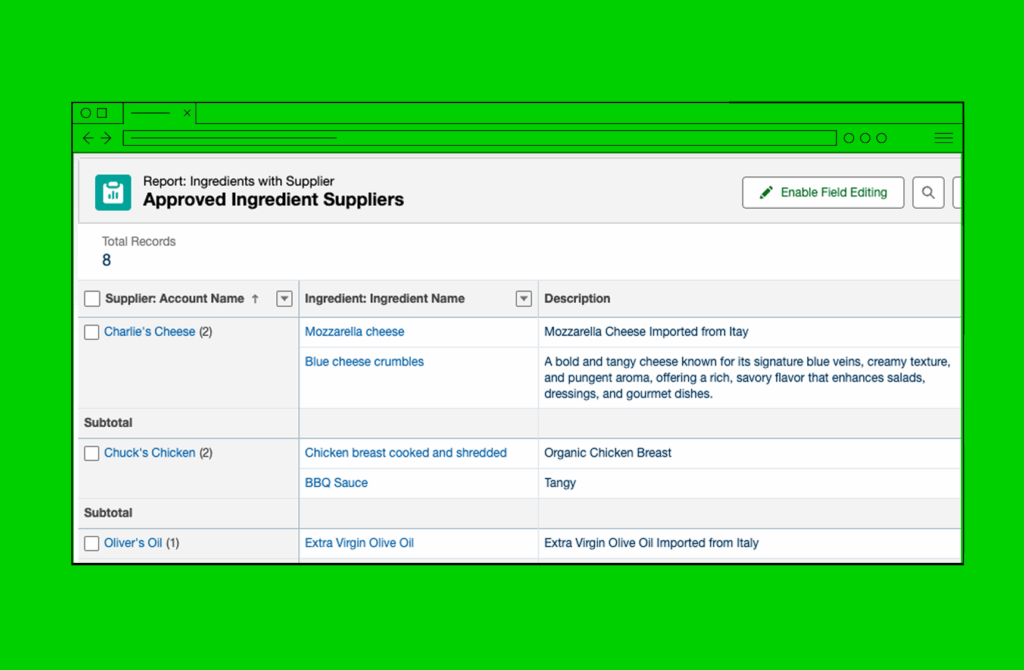Screen dimensions: 1024x670
Task: Open Supplier Account Name column dropdown
Action: pyautogui.click(x=284, y=299)
